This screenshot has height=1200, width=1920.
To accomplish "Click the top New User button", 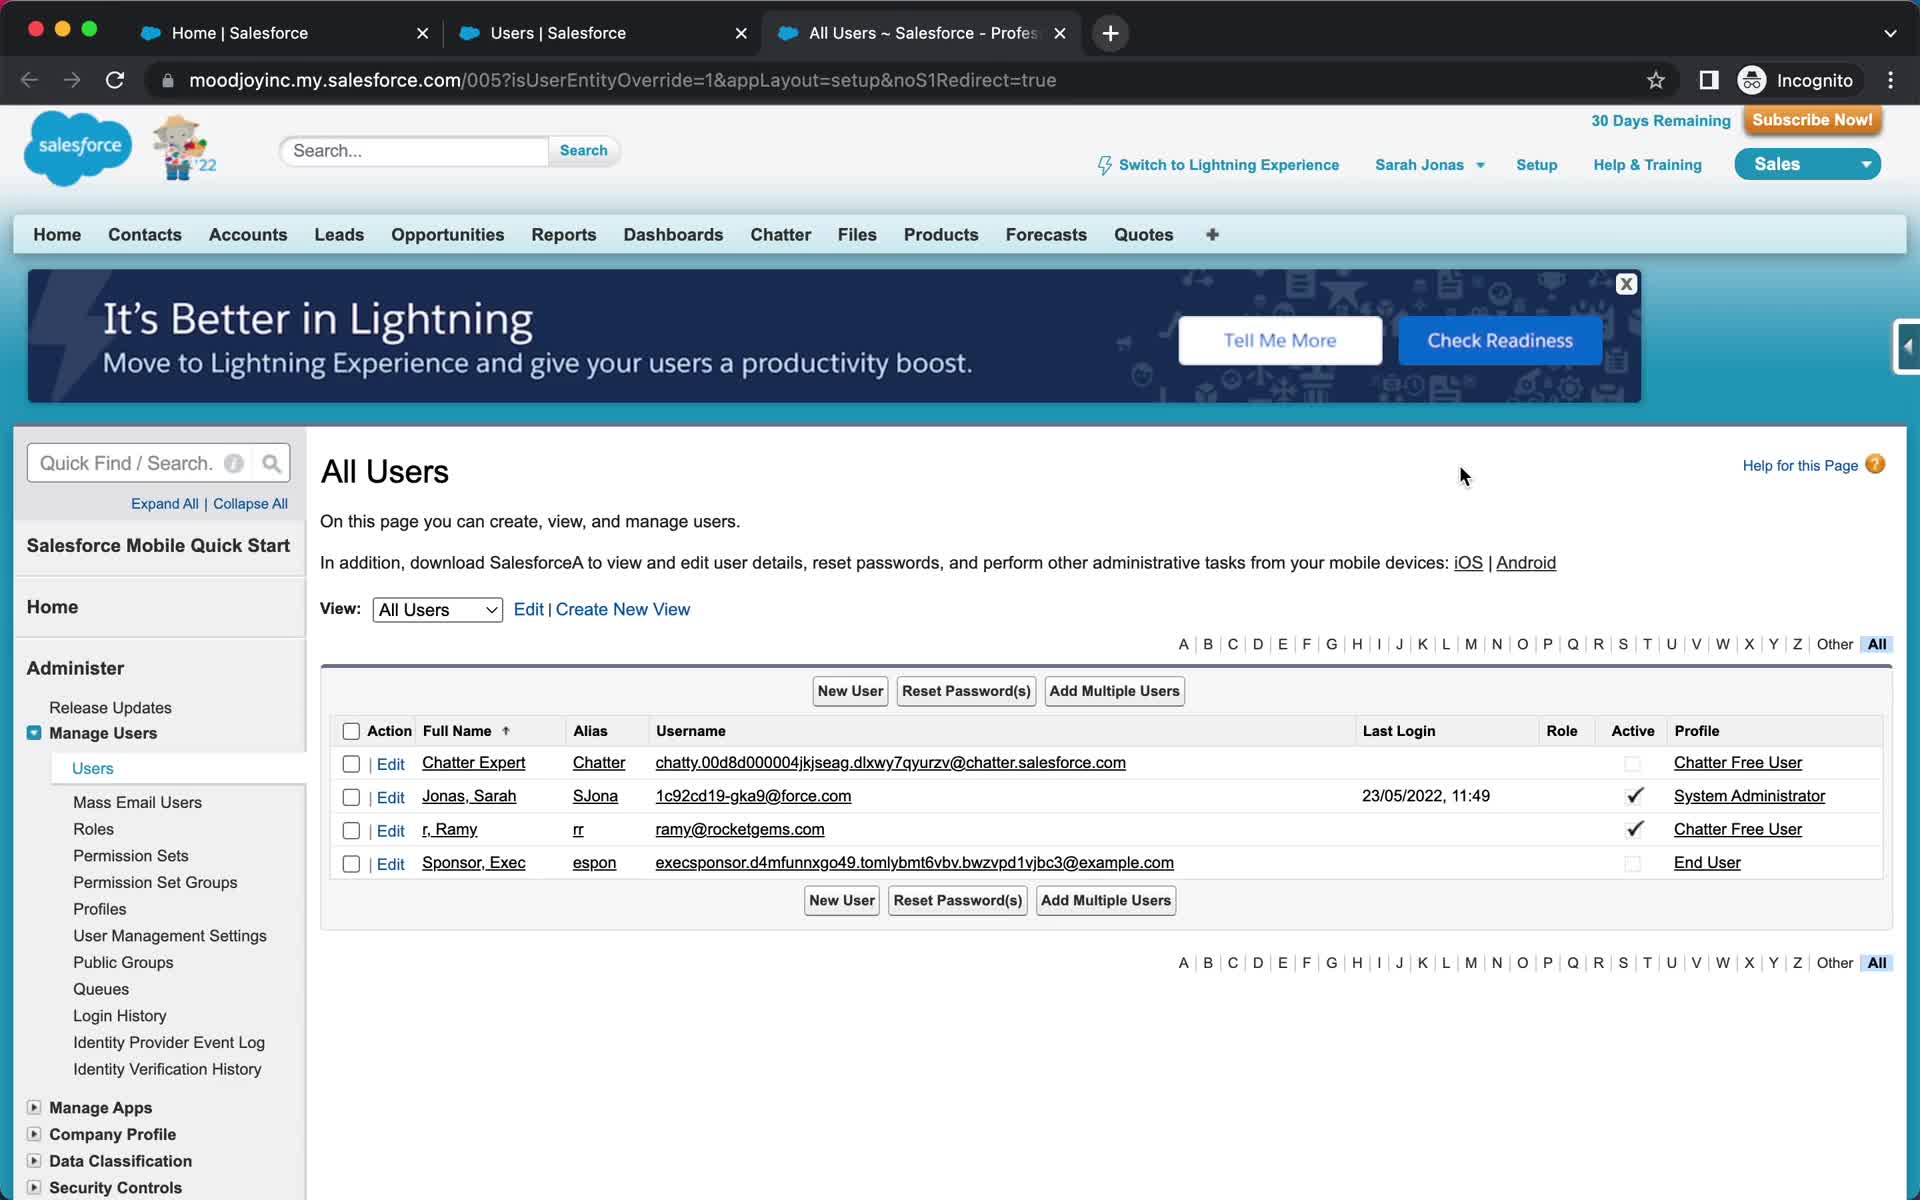I will click(850, 691).
